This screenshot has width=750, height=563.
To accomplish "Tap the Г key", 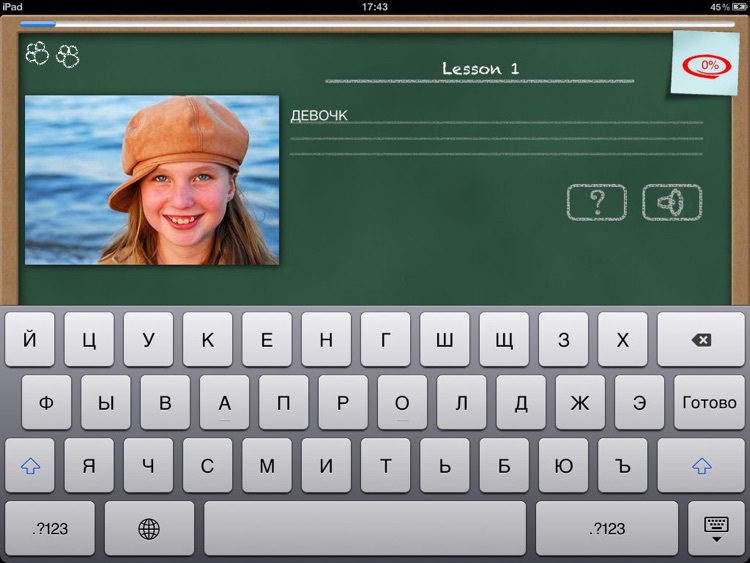I will tap(386, 340).
